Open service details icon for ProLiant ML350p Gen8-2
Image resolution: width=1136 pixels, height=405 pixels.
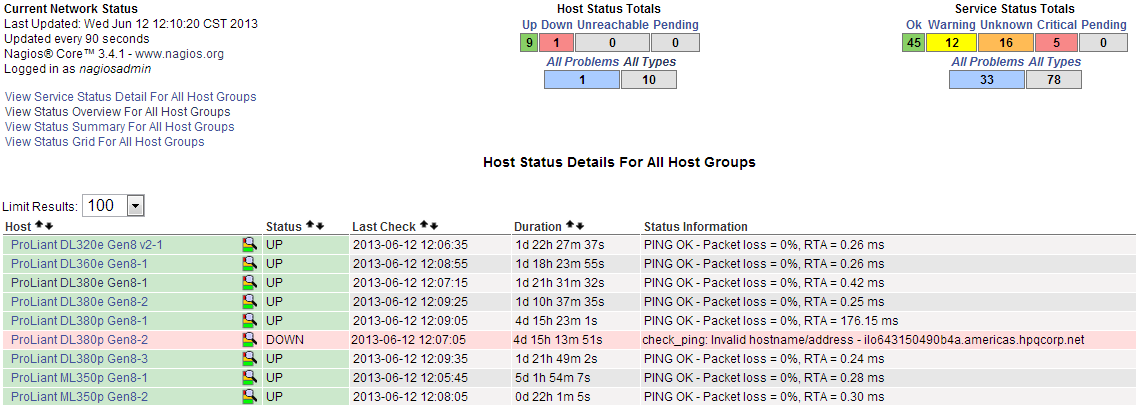pyautogui.click(x=250, y=396)
